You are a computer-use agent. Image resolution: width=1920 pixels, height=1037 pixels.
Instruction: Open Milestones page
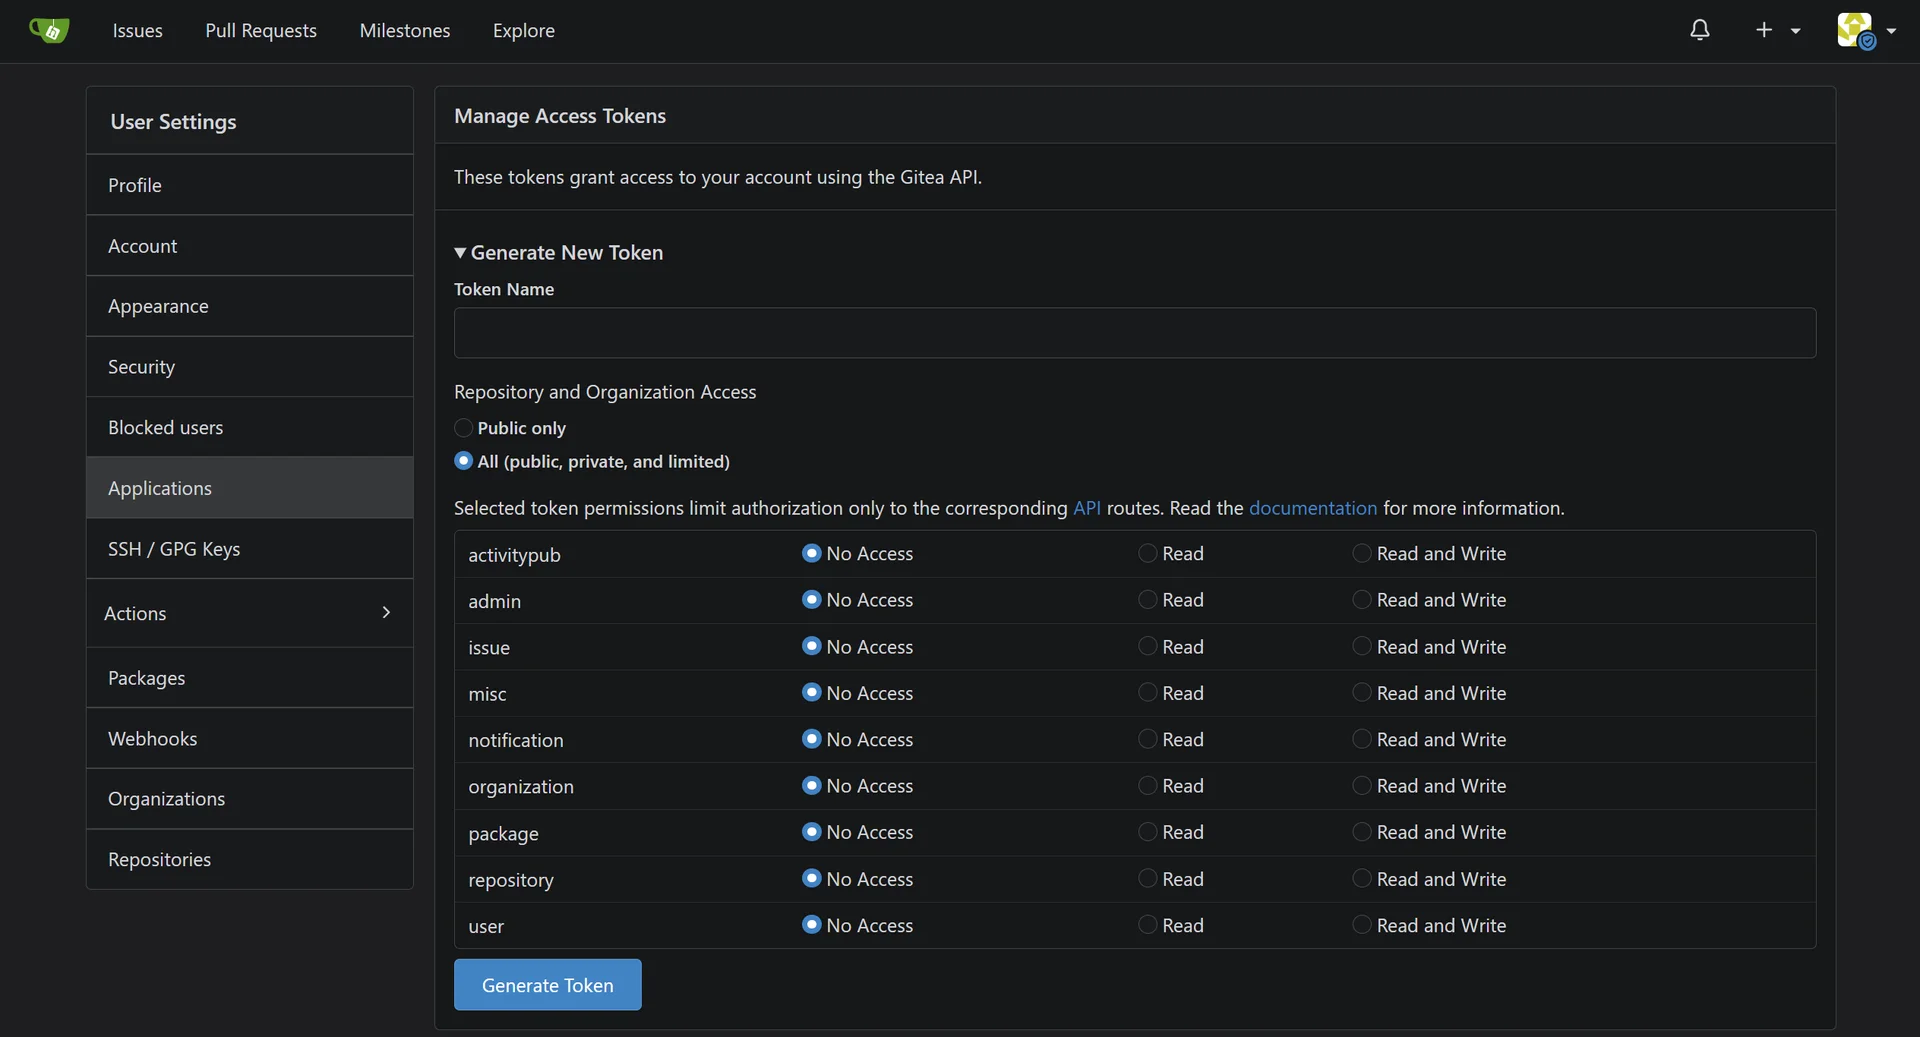tap(405, 31)
